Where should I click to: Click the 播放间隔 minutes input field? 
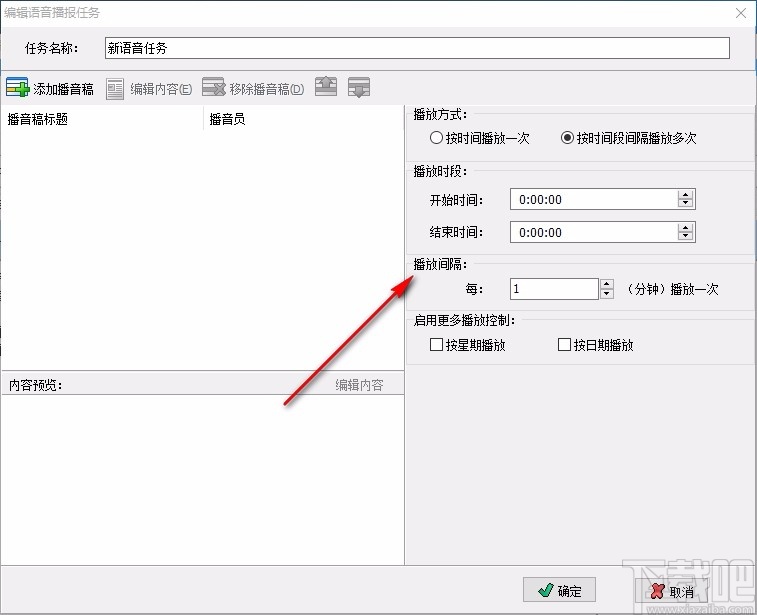pos(554,289)
